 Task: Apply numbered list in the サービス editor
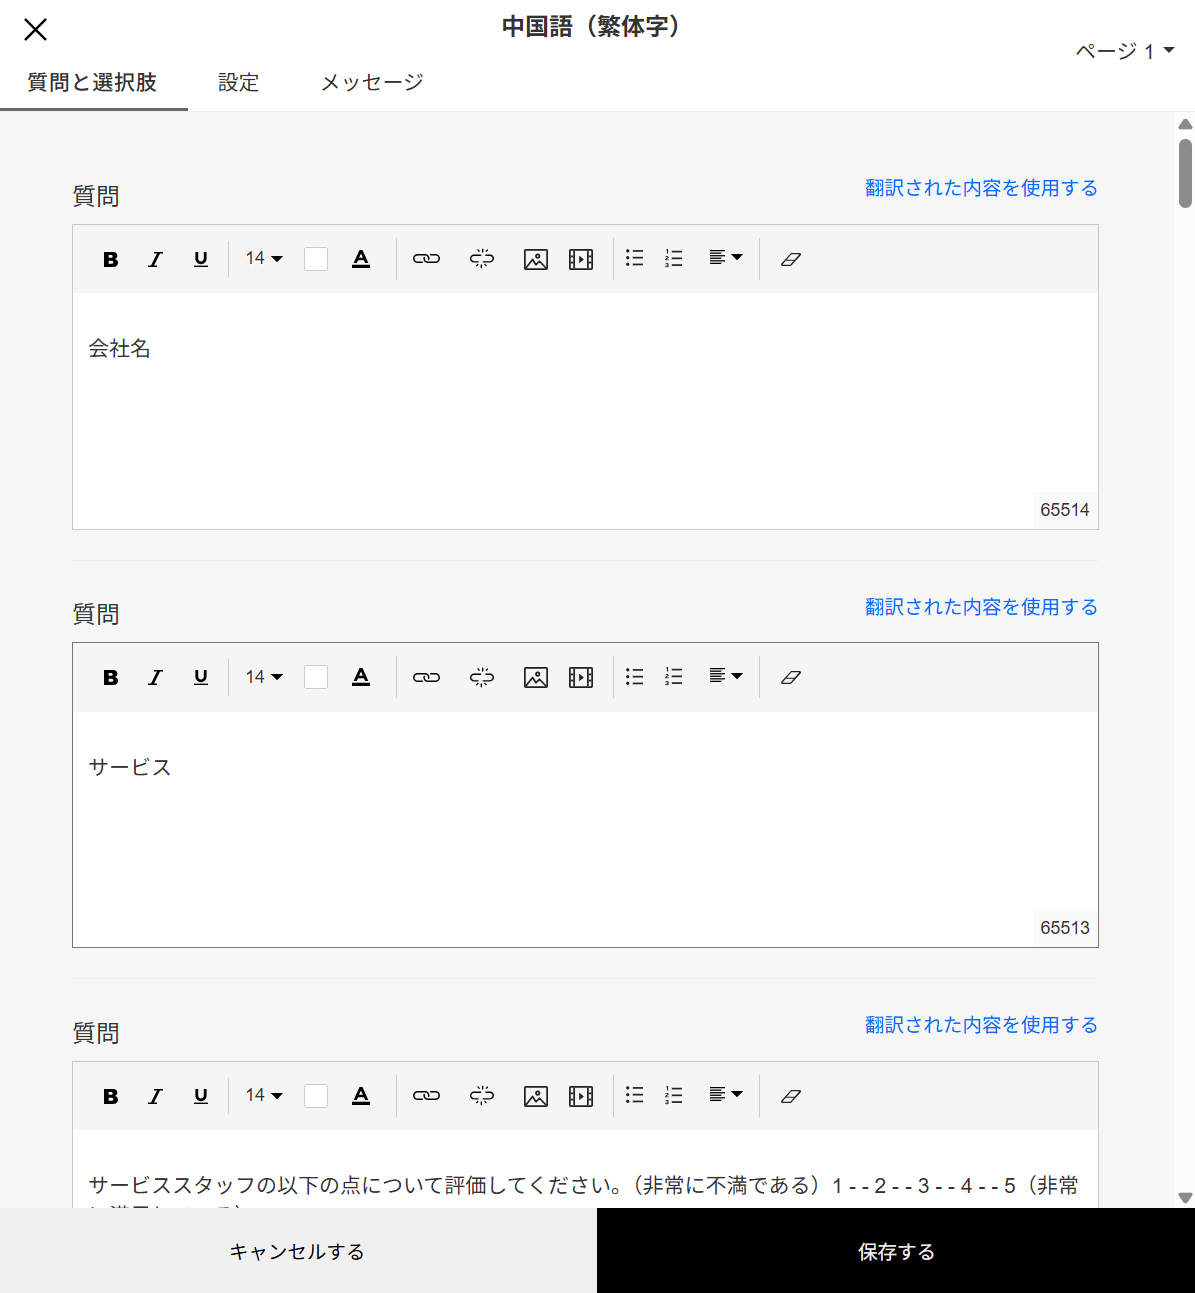coord(674,678)
